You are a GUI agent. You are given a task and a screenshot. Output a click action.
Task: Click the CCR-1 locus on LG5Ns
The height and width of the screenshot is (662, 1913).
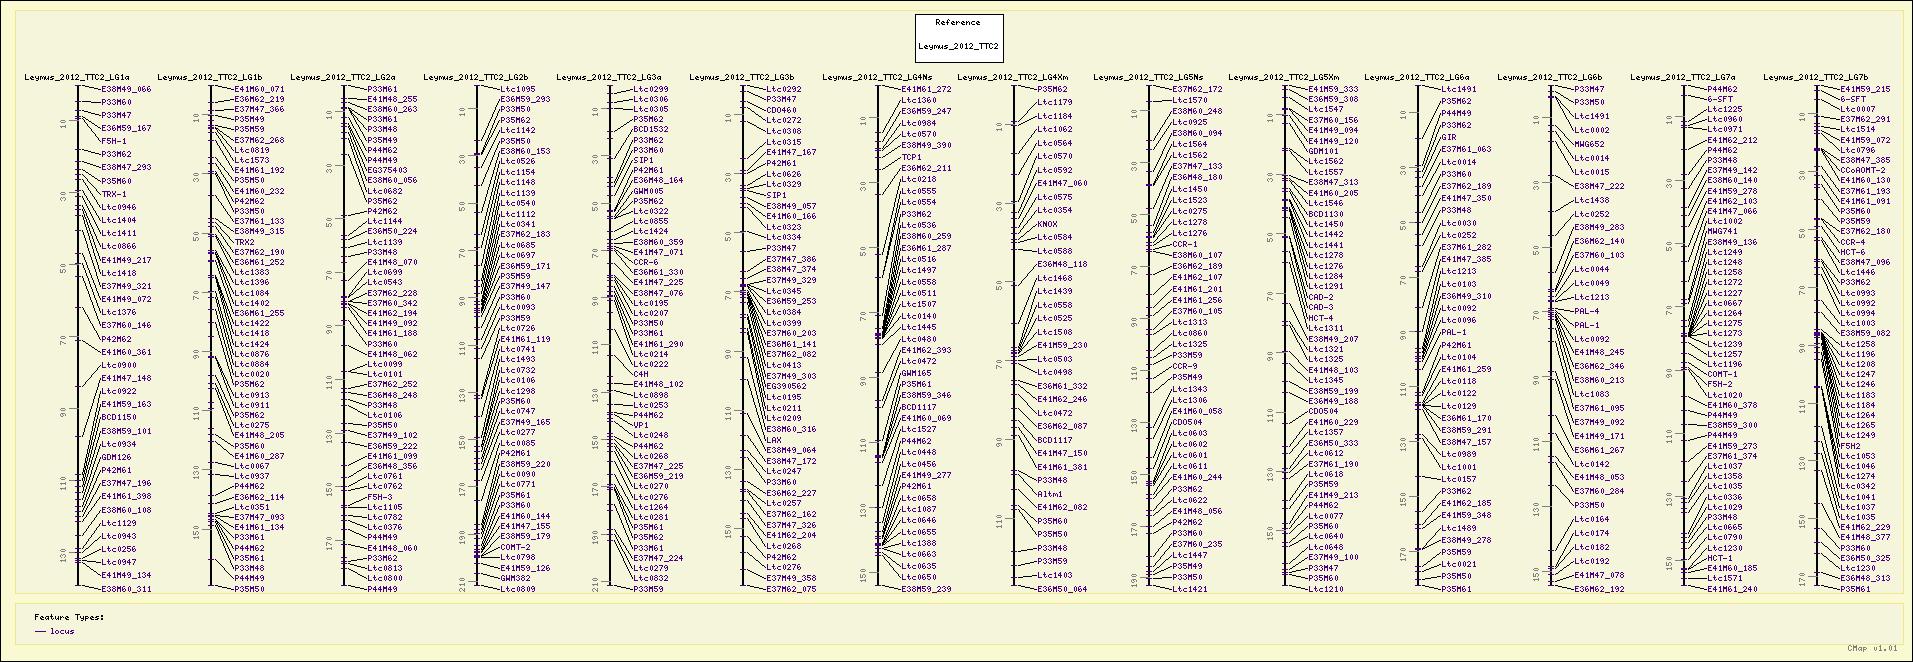(1184, 244)
